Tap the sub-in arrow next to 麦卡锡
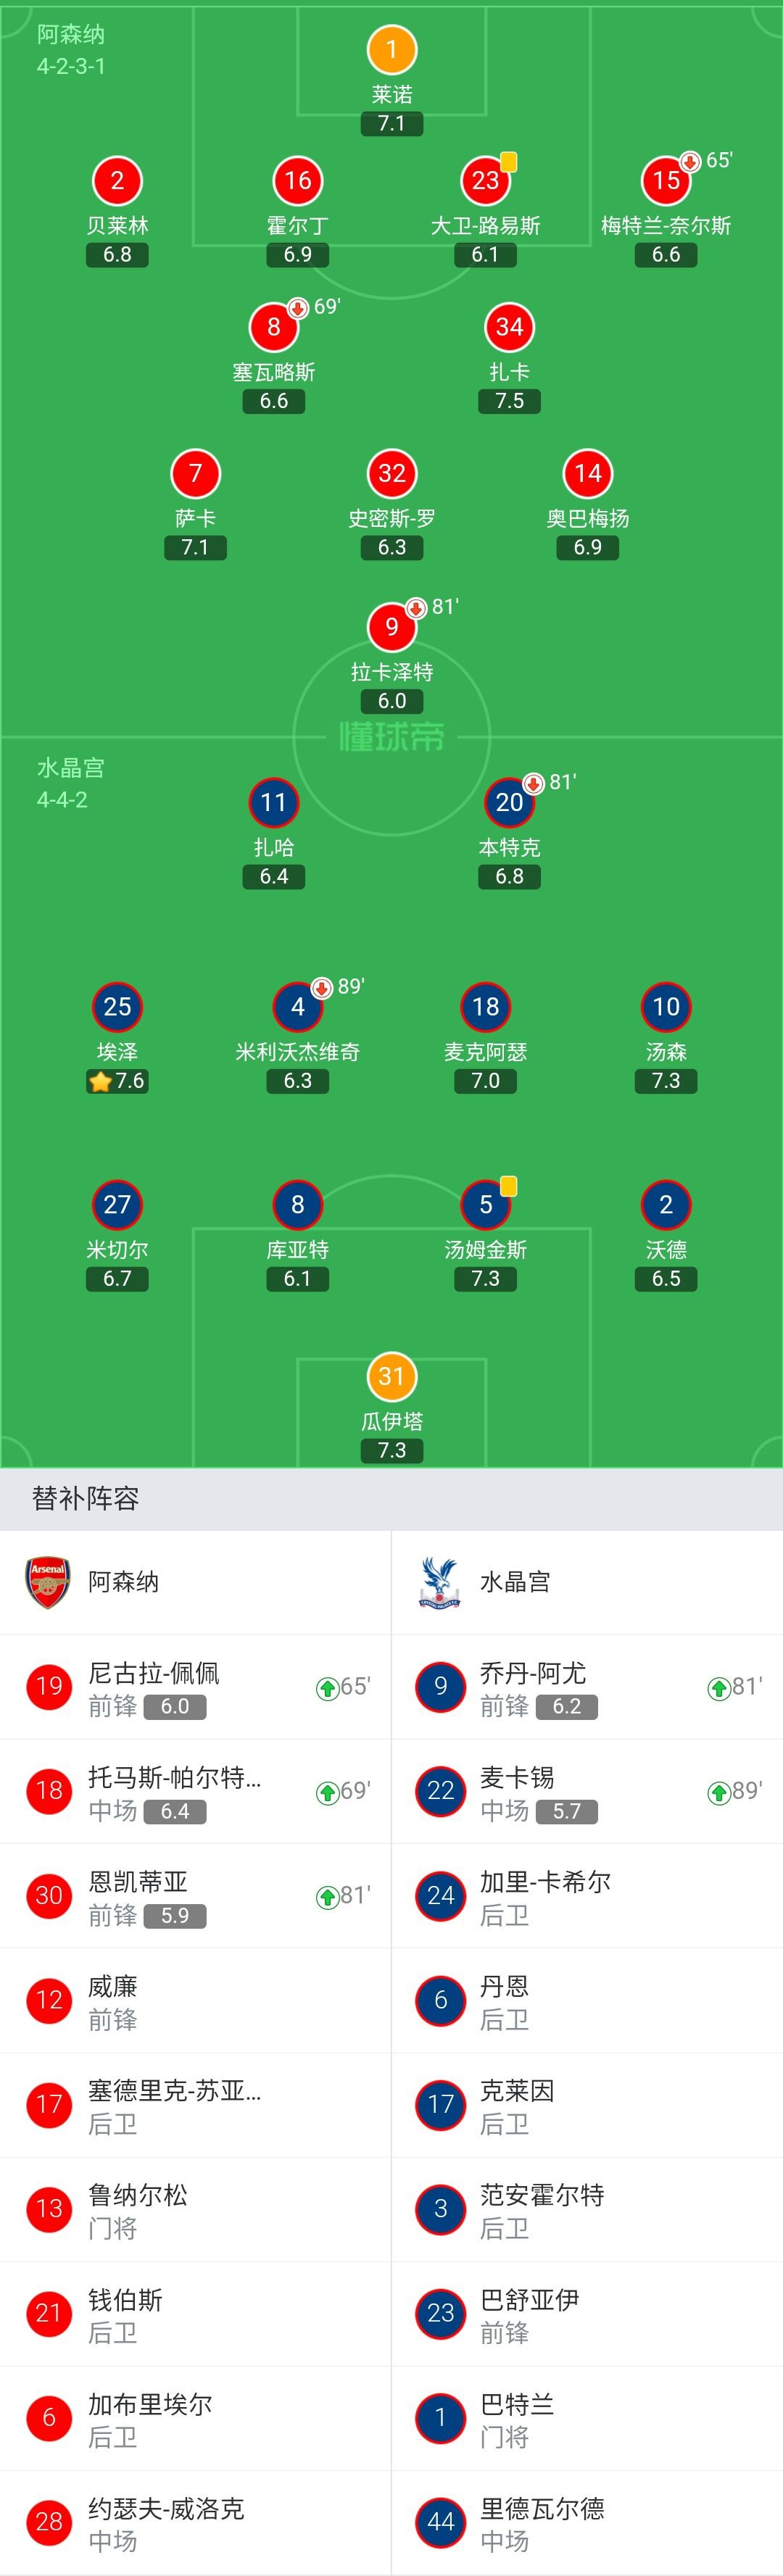783x2576 pixels. click(x=718, y=1792)
